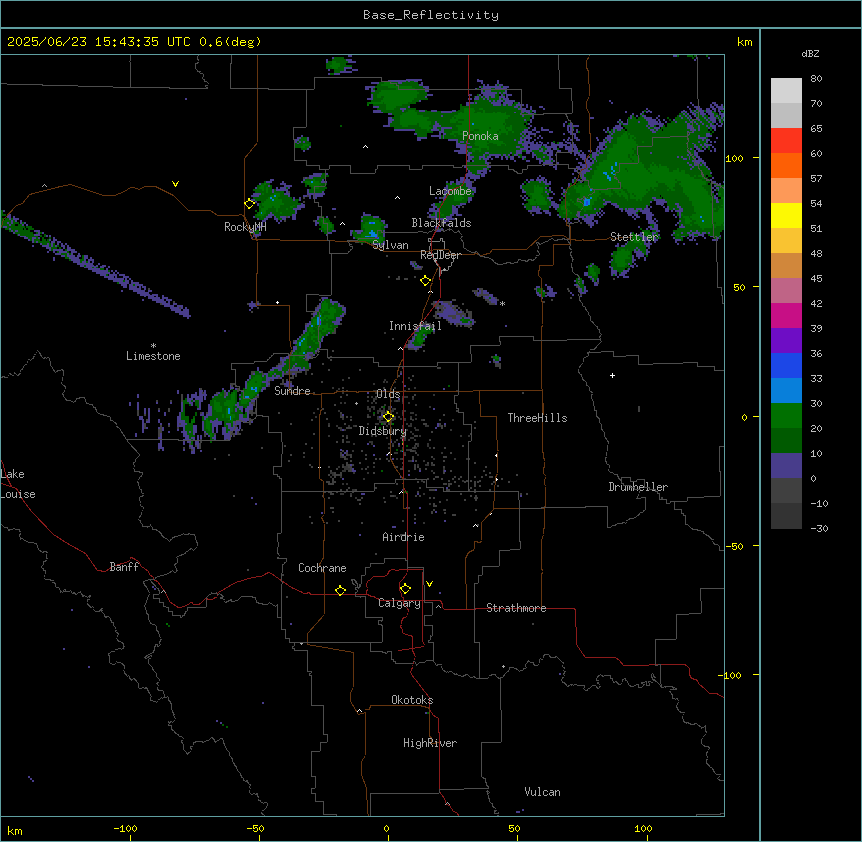The height and width of the screenshot is (842, 862).
Task: Click the yellow V marker north of RockyMH
Action: (x=175, y=184)
